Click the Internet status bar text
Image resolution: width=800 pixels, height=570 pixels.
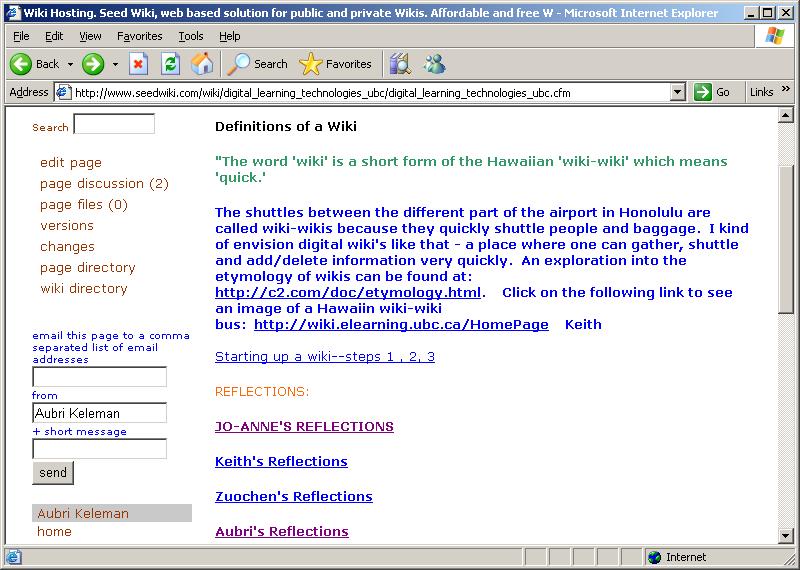tap(686, 557)
